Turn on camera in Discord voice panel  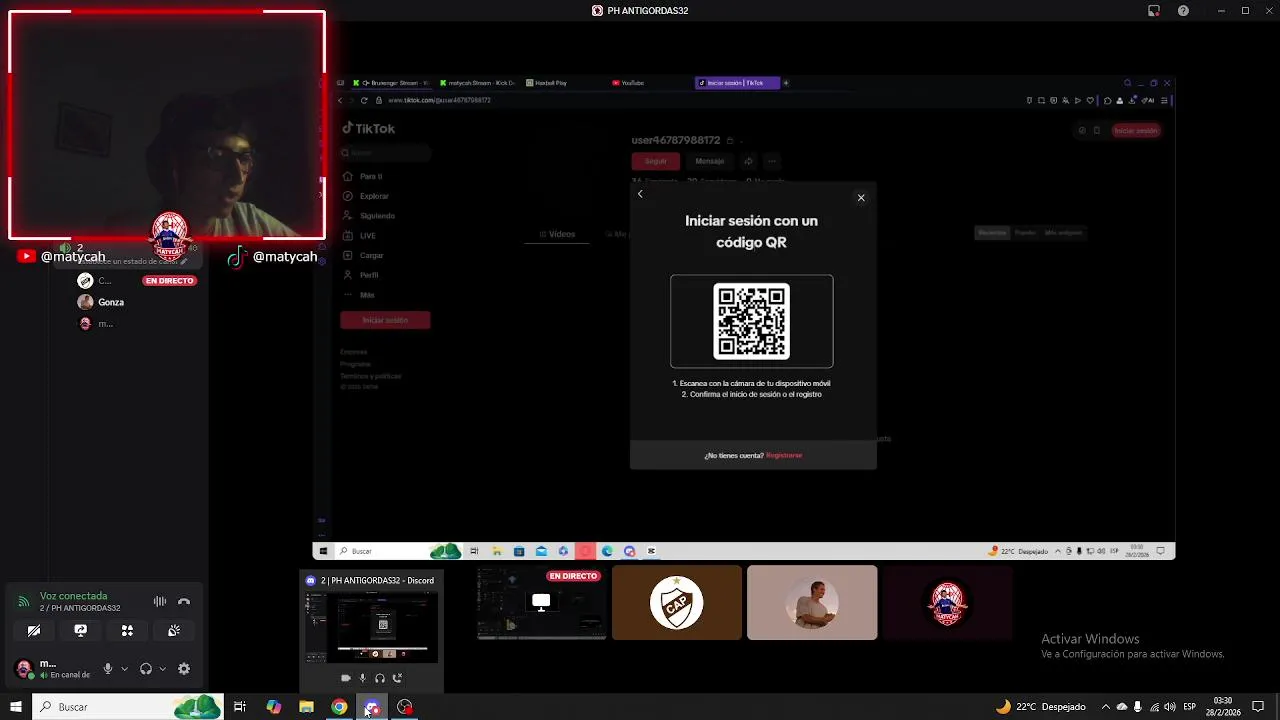[x=34, y=631]
